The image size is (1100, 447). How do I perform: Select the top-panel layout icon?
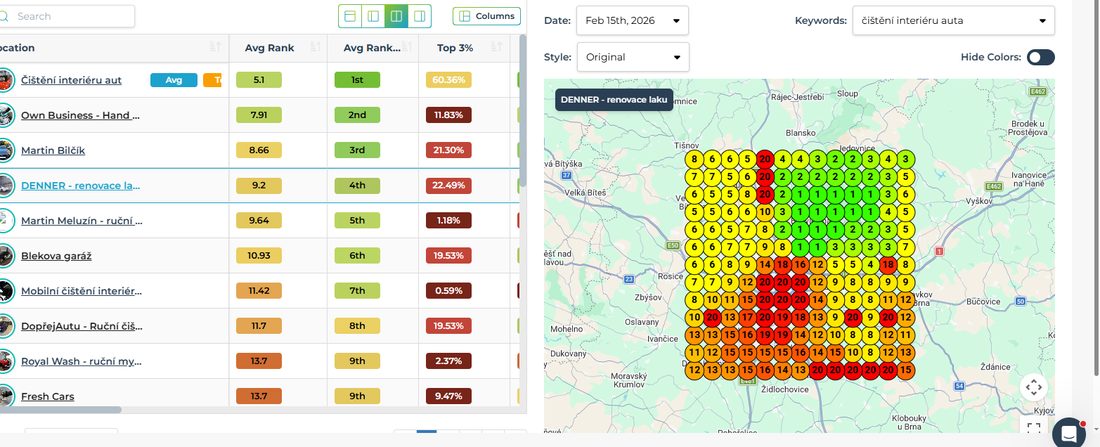(x=349, y=16)
